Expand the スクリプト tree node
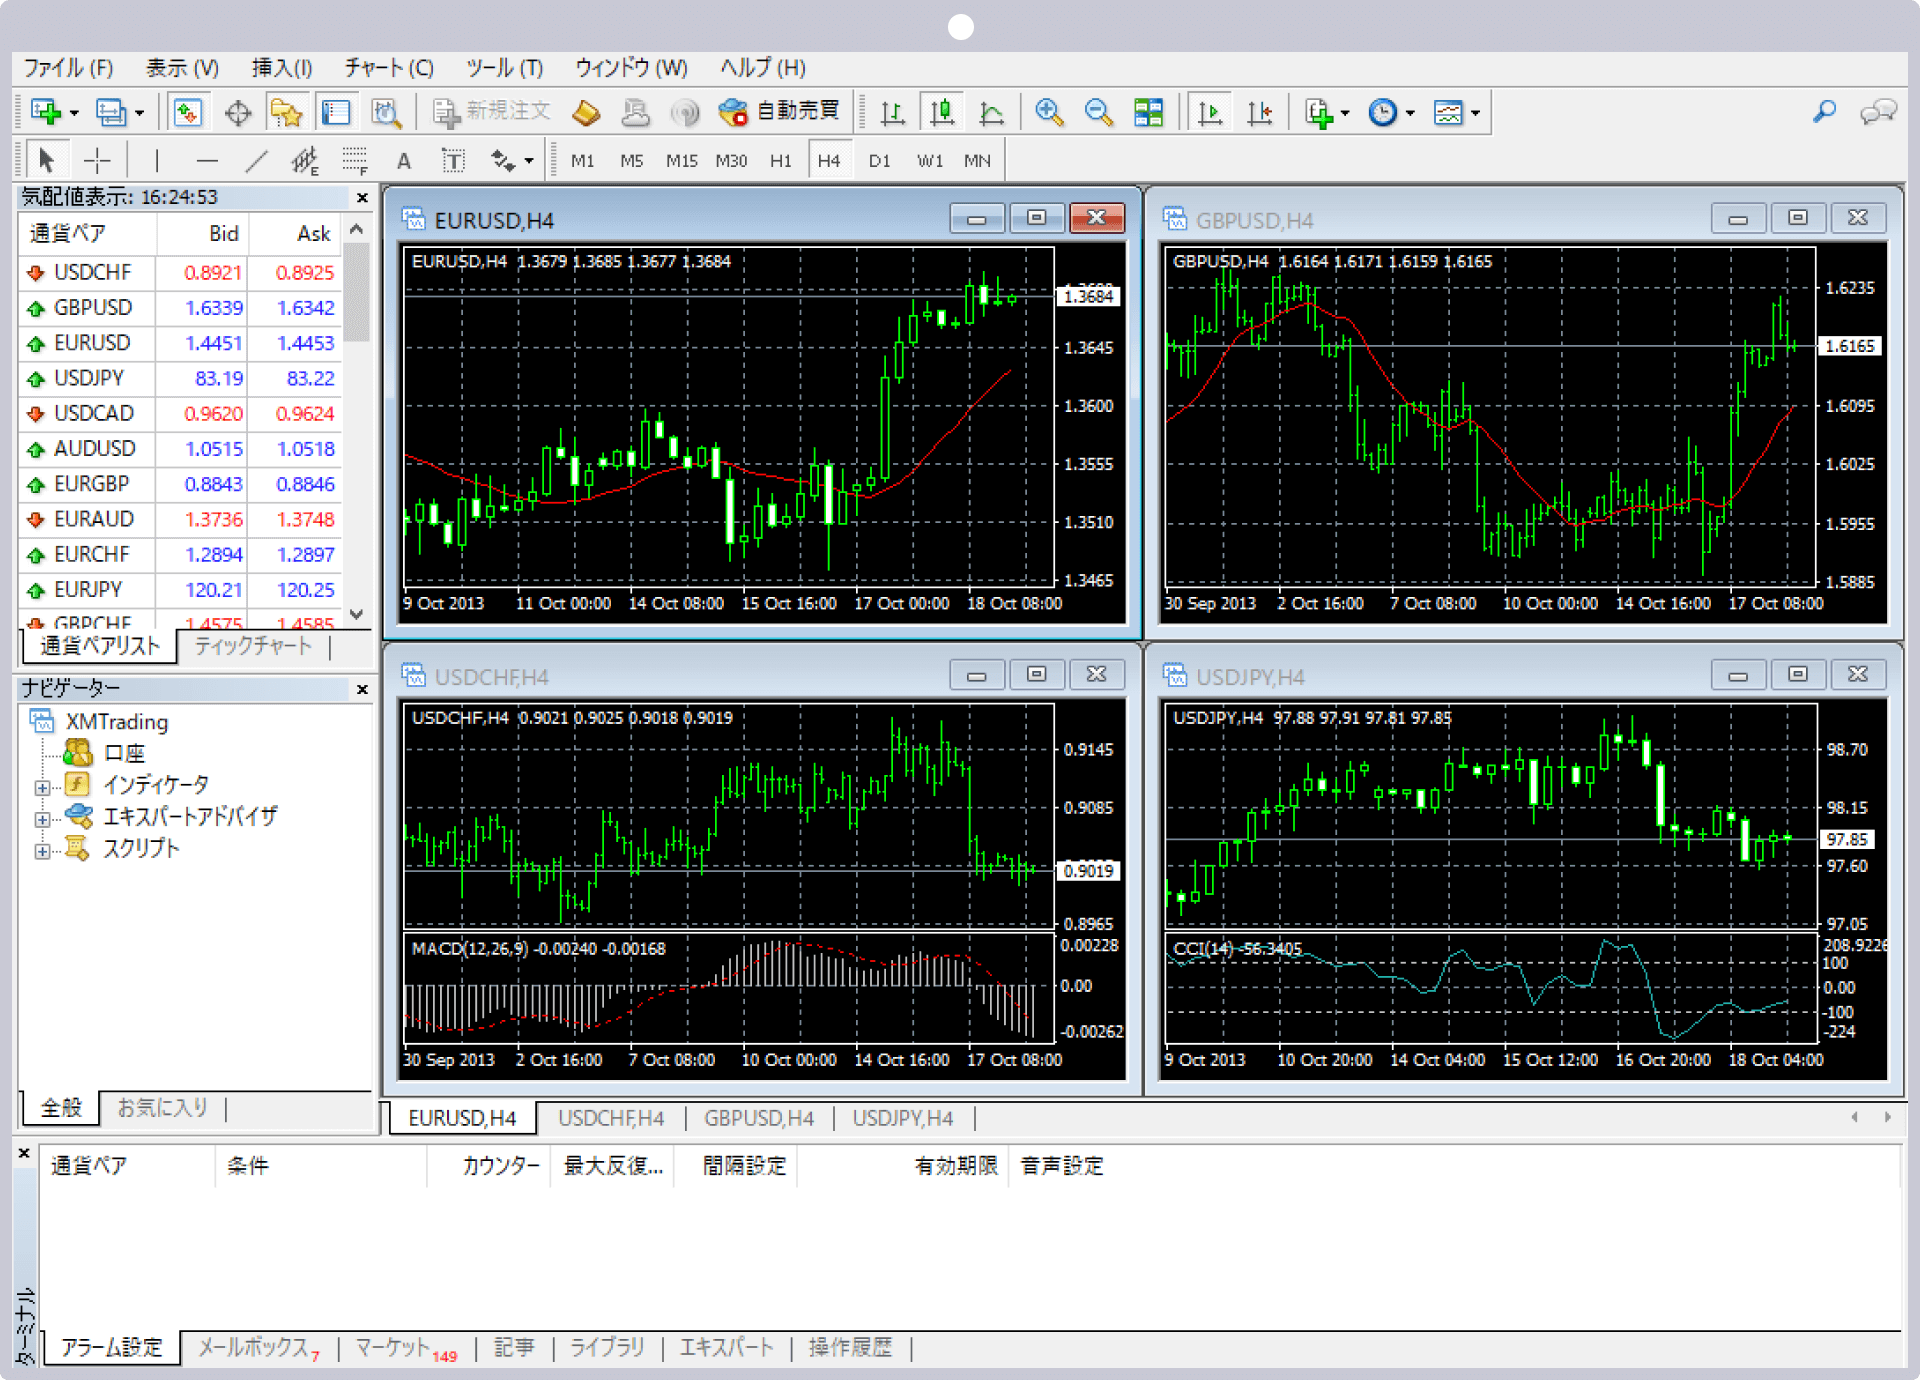This screenshot has height=1380, width=1920. click(x=42, y=851)
